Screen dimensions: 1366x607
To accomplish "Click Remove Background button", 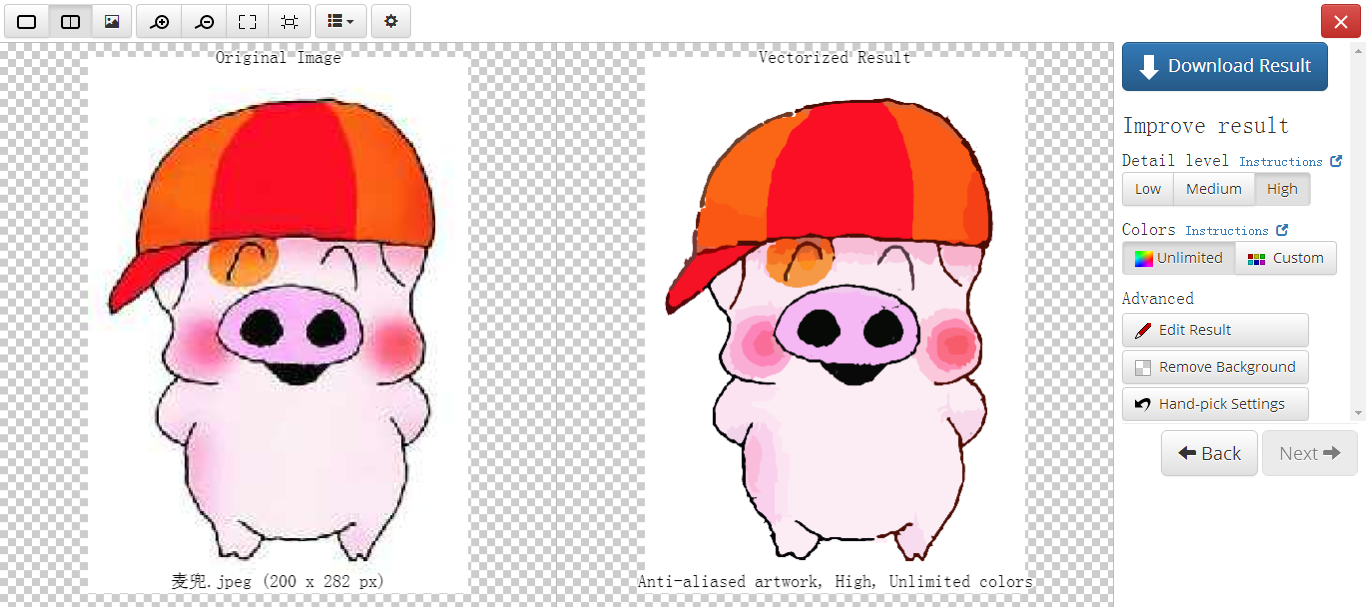I will pos(1214,367).
